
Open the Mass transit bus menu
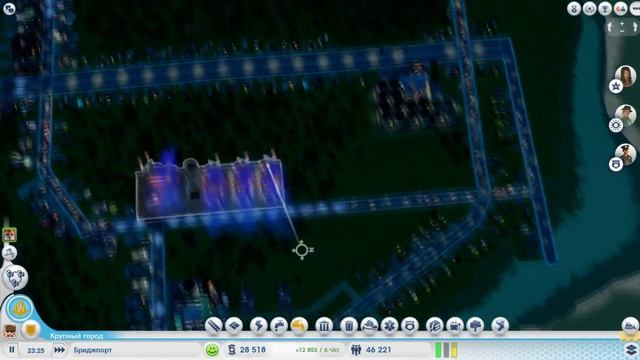point(455,326)
